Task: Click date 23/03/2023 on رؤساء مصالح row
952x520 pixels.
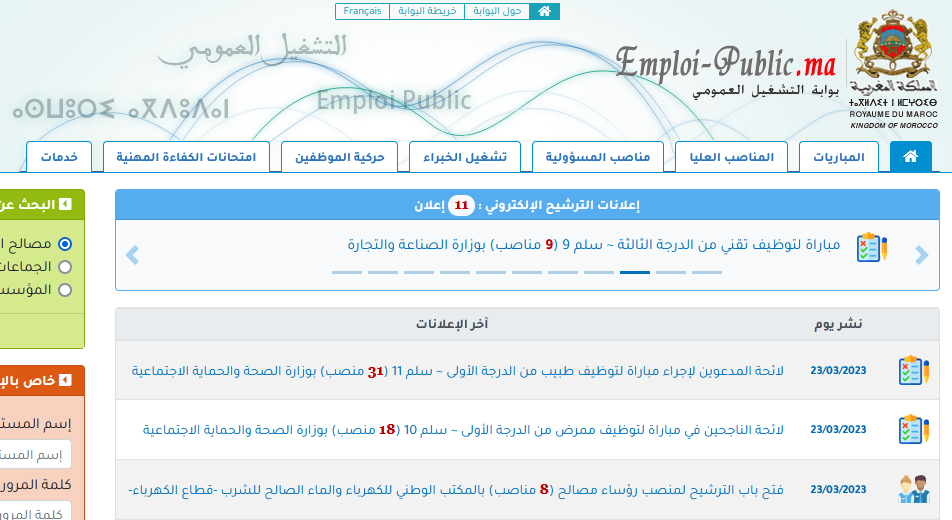Action: (838, 489)
